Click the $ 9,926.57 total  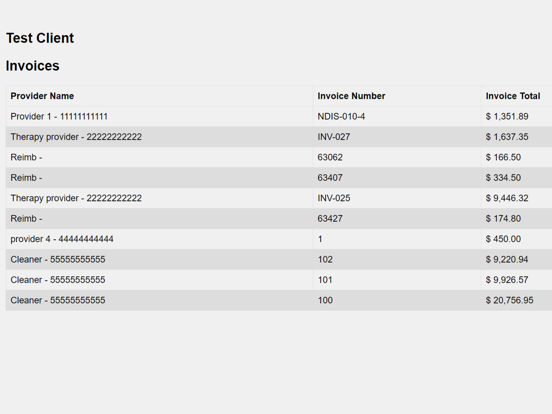click(507, 280)
